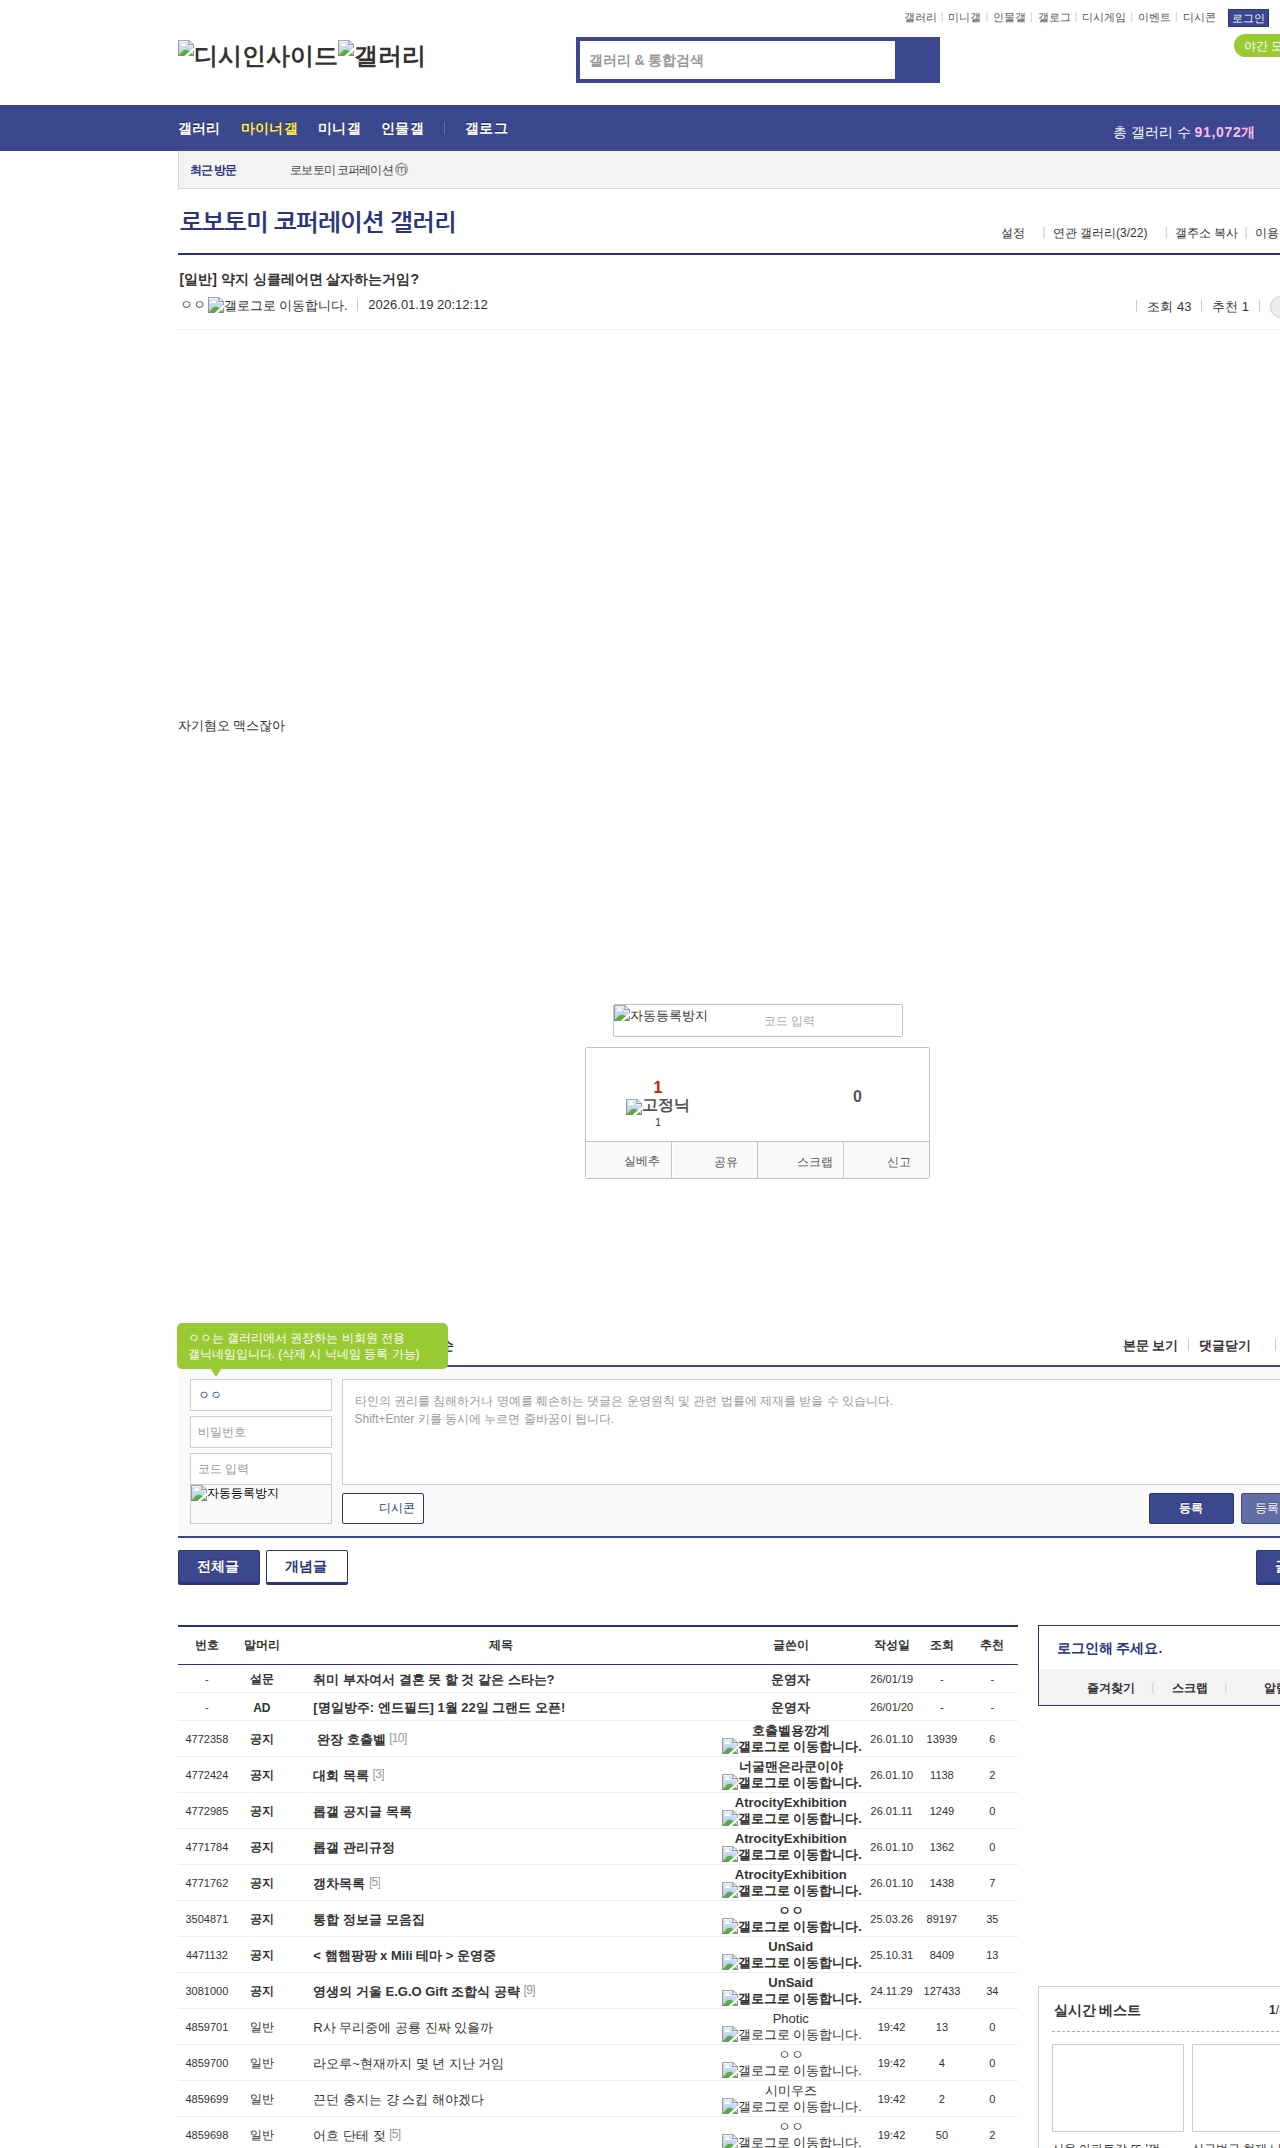This screenshot has width=1280, height=2148.
Task: Click the 자동등록방지 captcha image above the vote box
Action: (x=661, y=1016)
